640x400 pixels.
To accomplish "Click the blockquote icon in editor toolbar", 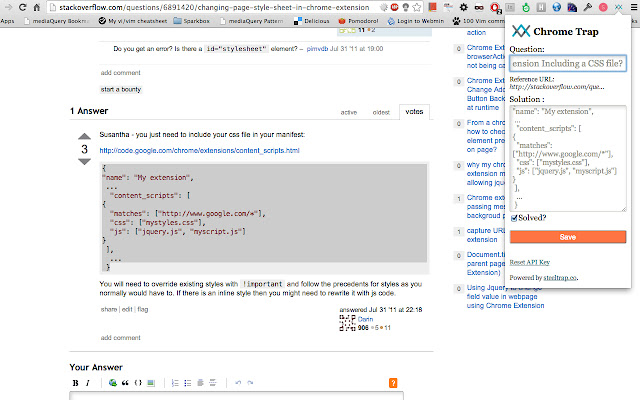I will (126, 383).
